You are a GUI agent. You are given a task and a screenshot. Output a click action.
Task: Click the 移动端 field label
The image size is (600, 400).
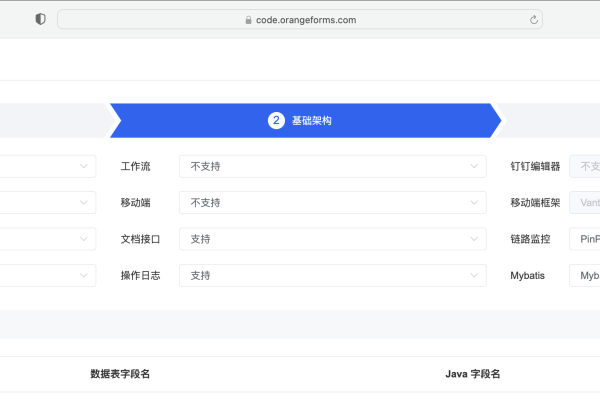pos(135,203)
